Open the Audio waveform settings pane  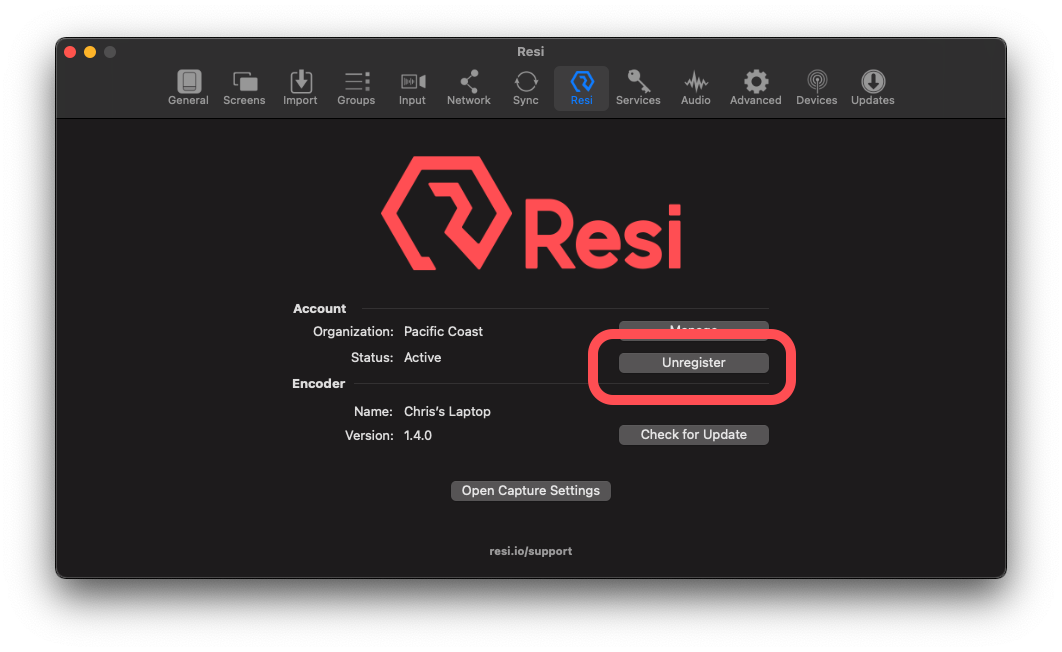(695, 87)
